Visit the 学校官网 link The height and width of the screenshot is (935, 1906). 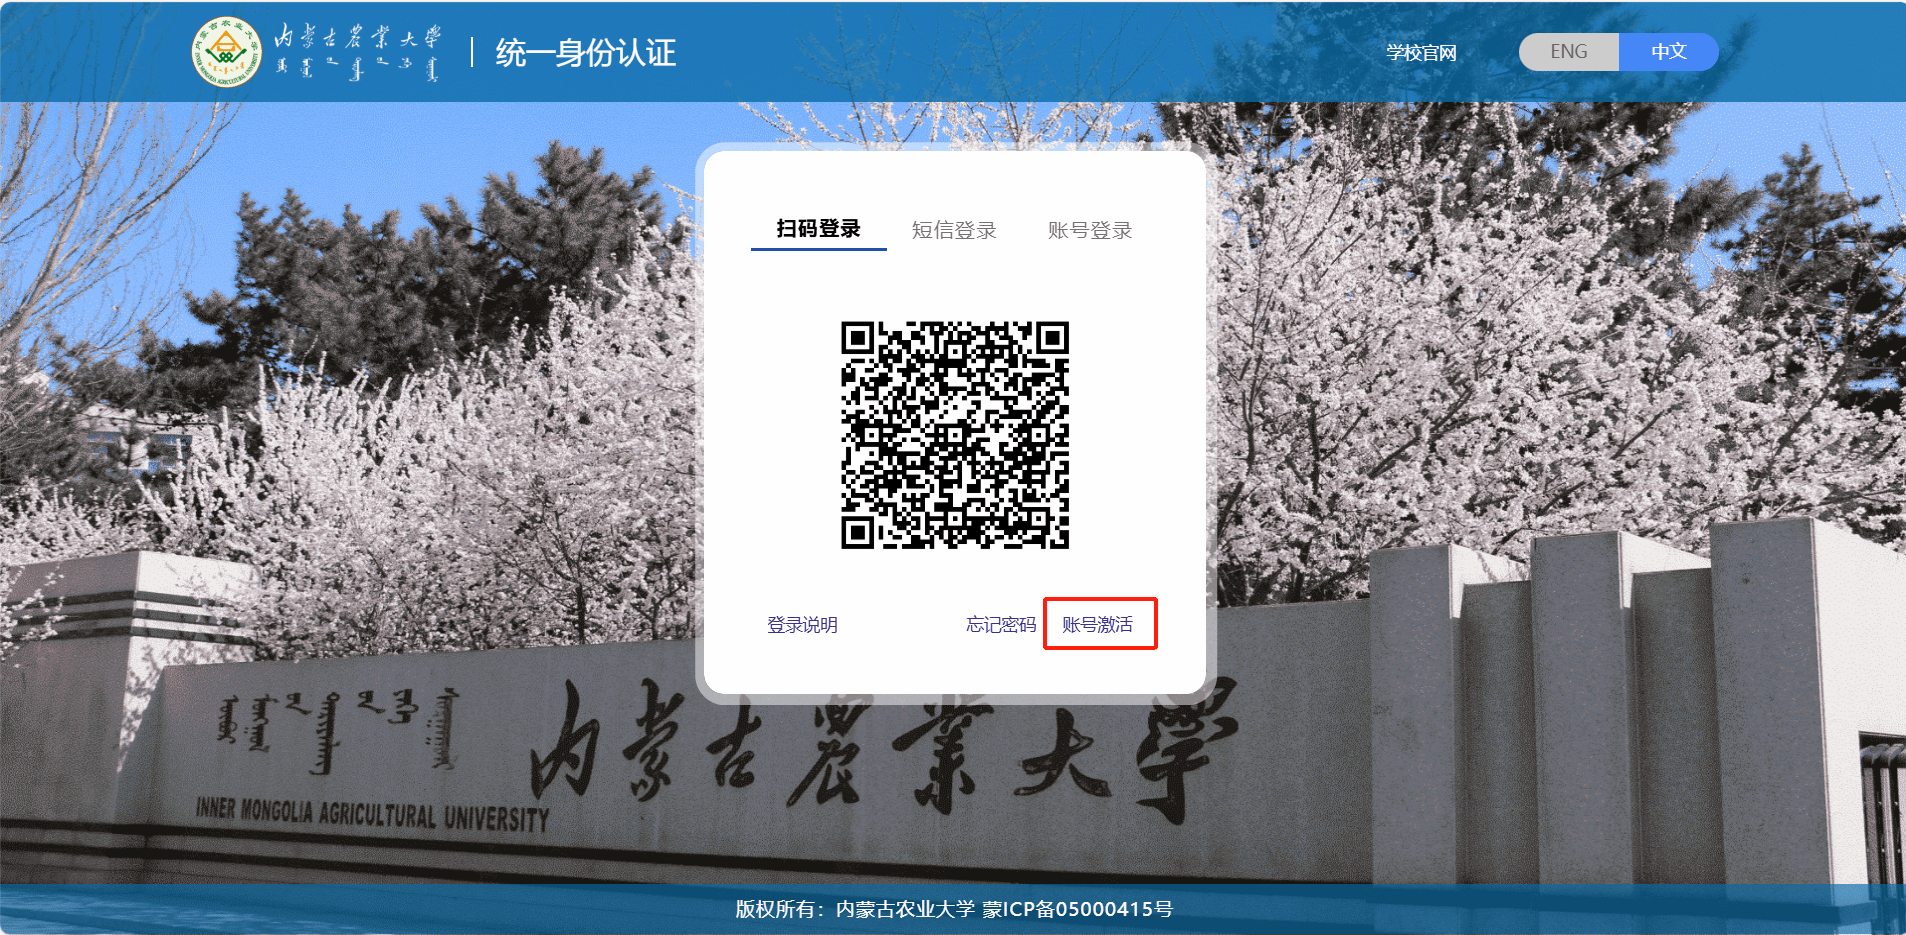pos(1421,53)
